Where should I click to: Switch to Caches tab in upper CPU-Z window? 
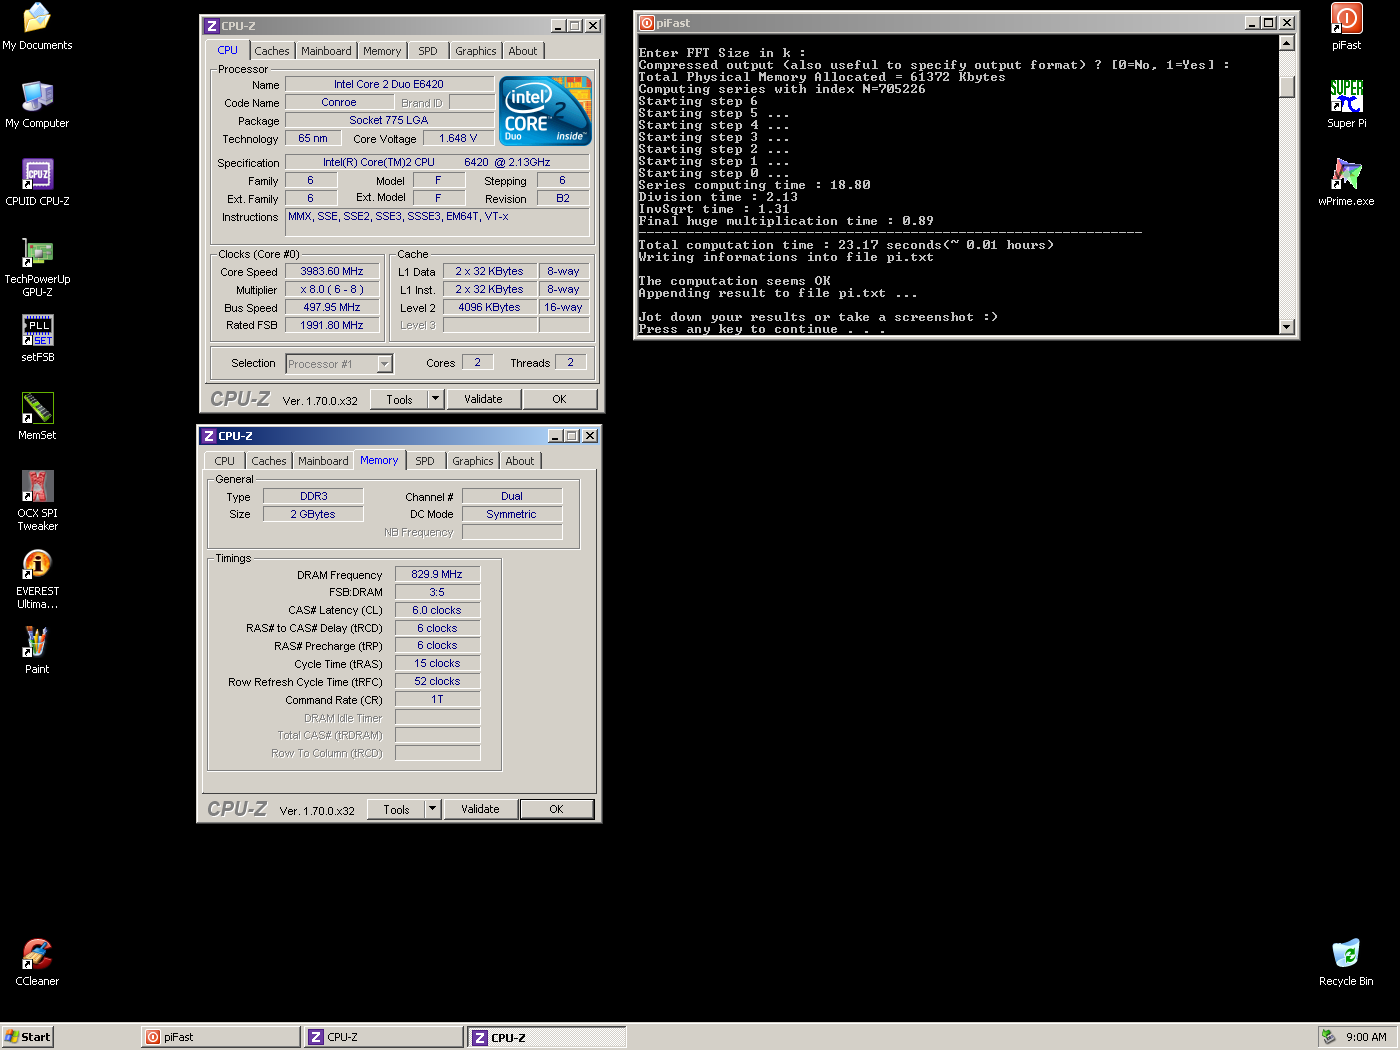pos(271,51)
